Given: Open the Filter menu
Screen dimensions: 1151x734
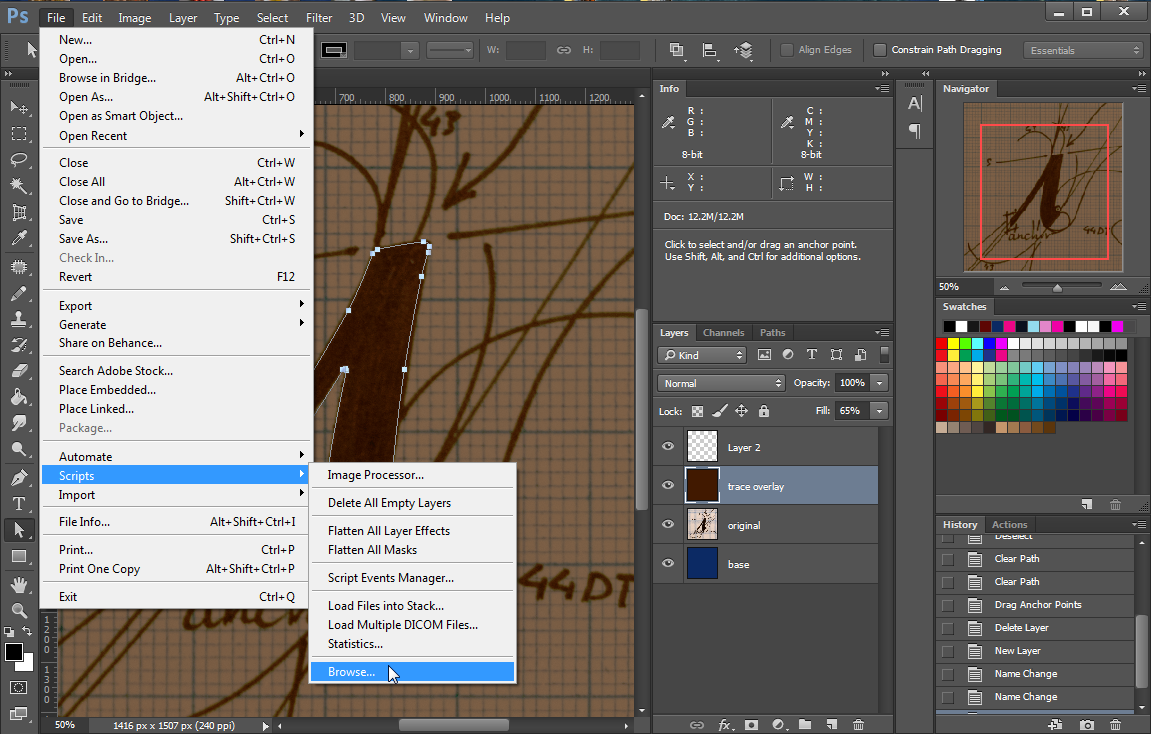Looking at the screenshot, I should click(x=319, y=18).
